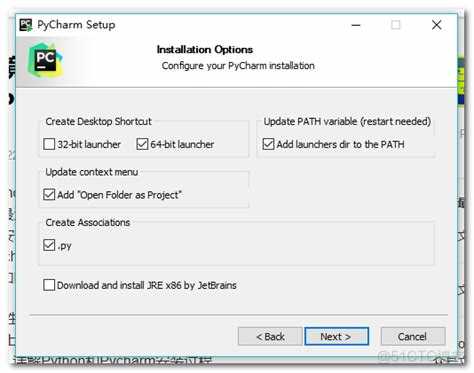Click the PyCharm title bar icon
474x373 pixels.
[26, 25]
